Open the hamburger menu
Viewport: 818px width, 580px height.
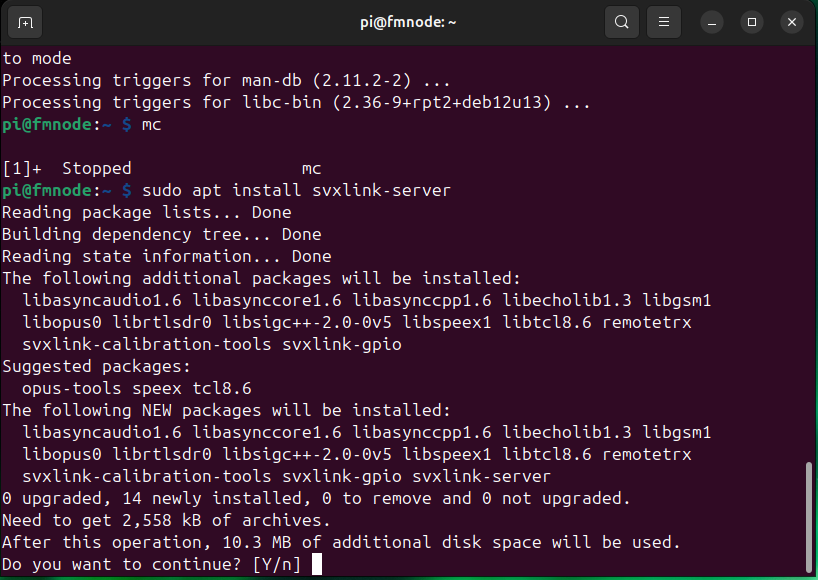point(663,21)
